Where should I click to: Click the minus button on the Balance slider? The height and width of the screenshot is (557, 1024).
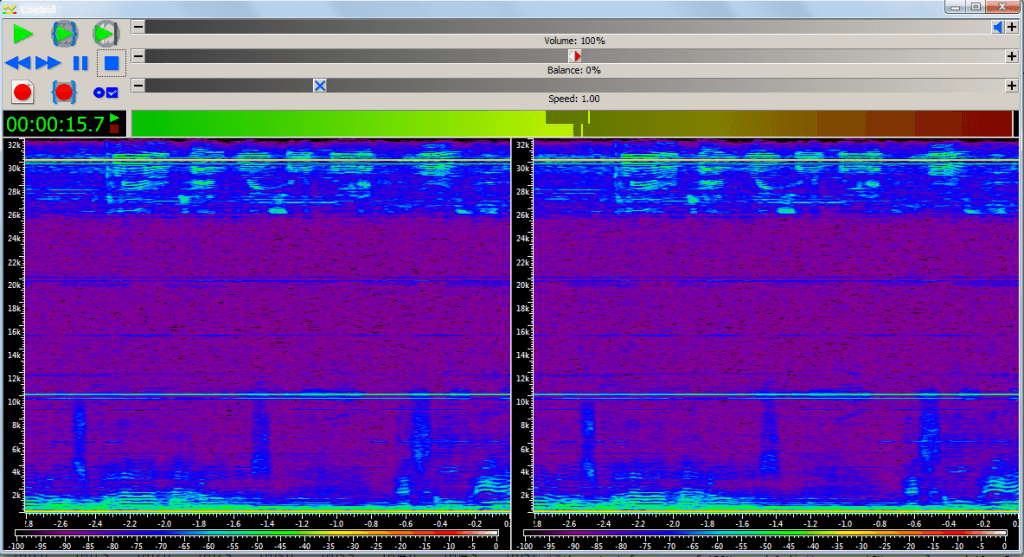(138, 56)
